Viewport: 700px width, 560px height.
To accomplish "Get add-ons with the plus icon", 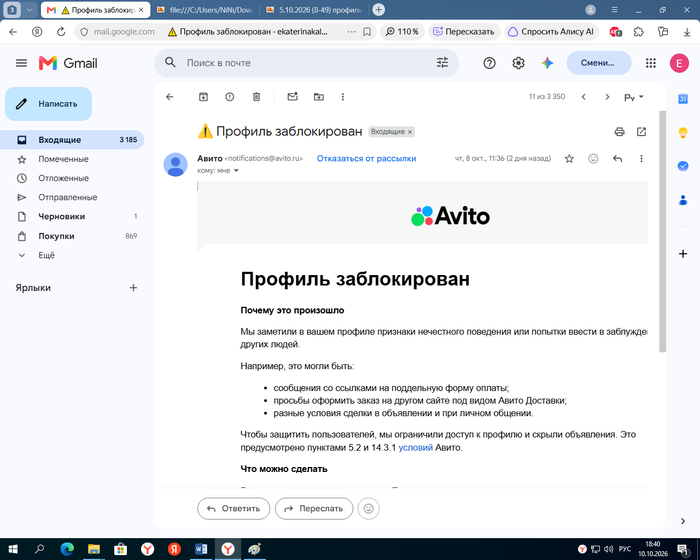I will coord(683,254).
